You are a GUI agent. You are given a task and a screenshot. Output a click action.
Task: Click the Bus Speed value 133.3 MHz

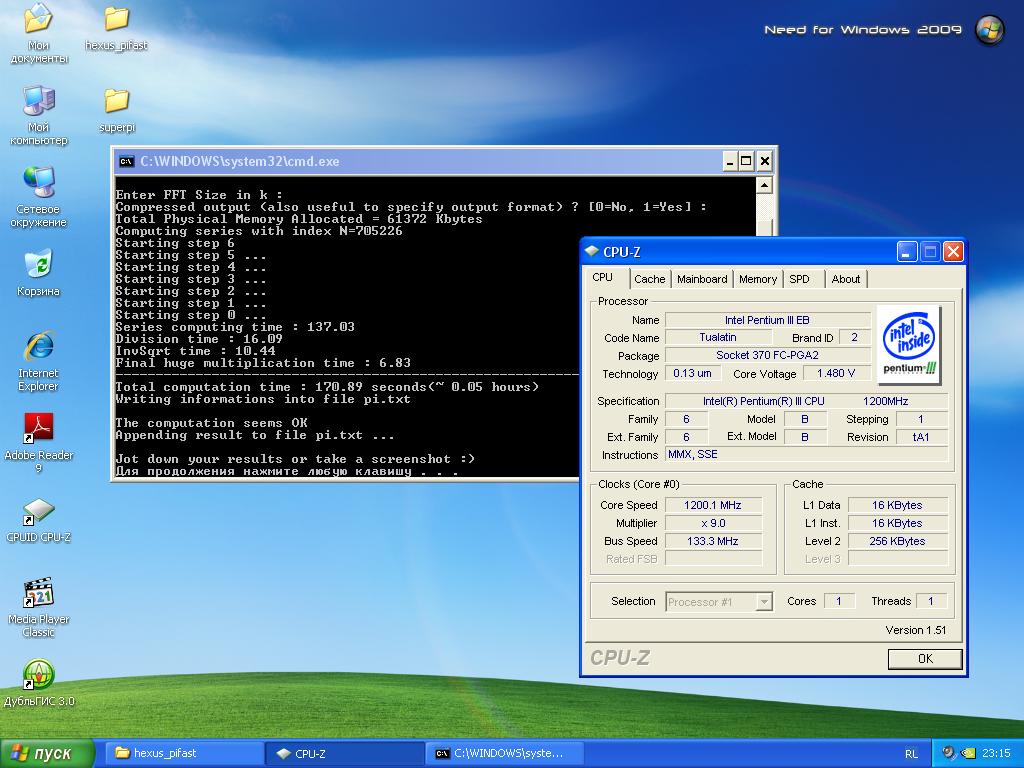(713, 541)
